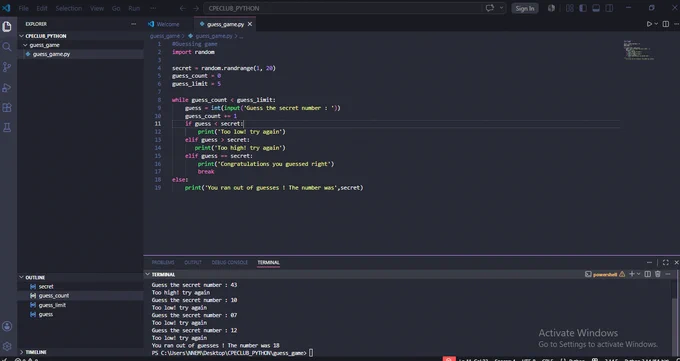The height and width of the screenshot is (361, 680).
Task: Toggle the bottom panel visibility
Action: tap(596, 8)
